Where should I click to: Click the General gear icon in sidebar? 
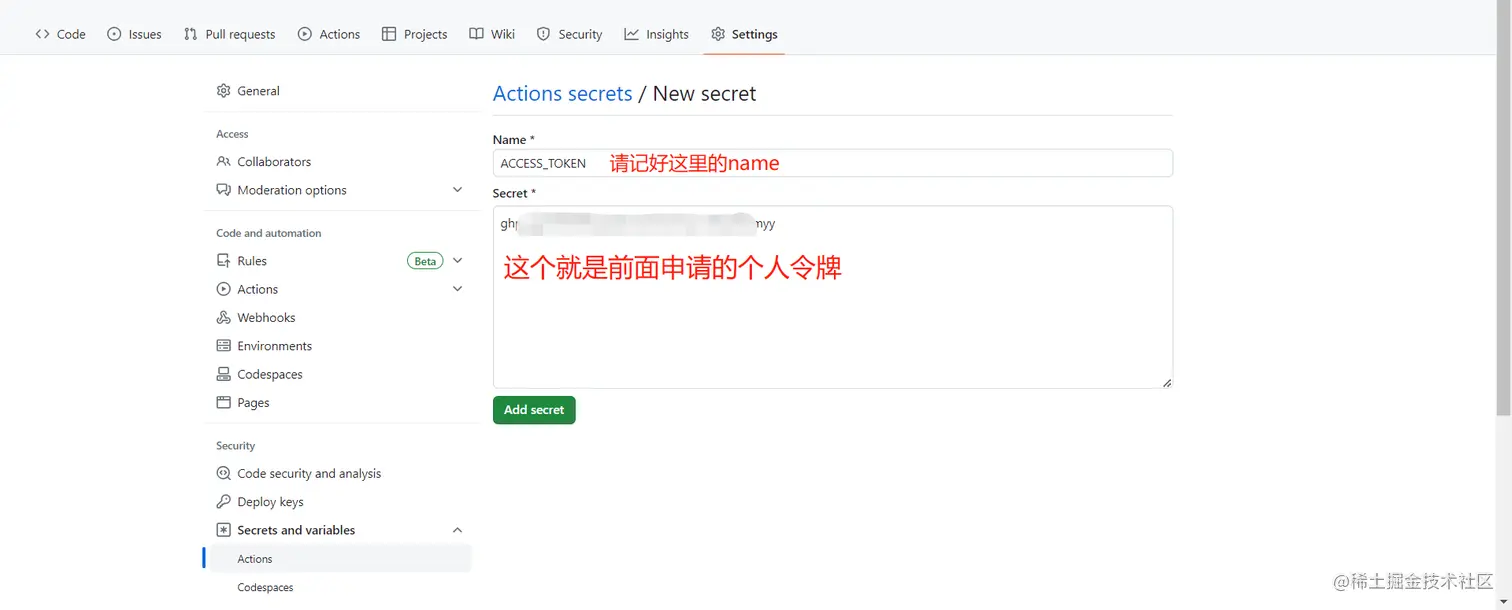pyautogui.click(x=223, y=91)
